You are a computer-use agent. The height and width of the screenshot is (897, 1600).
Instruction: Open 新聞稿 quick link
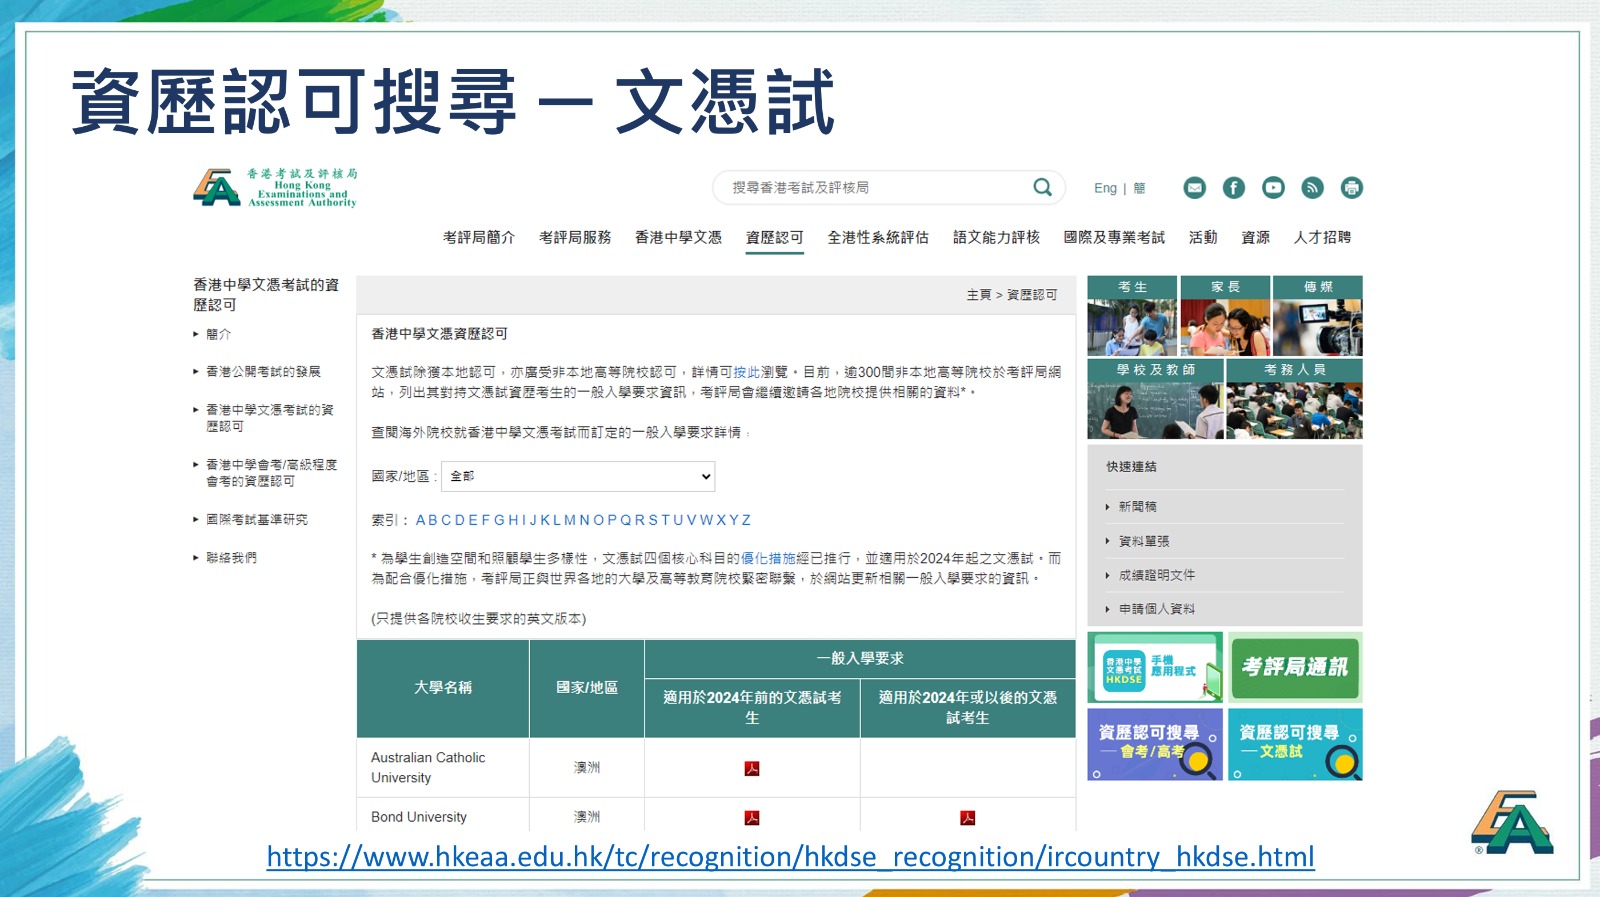1137,507
